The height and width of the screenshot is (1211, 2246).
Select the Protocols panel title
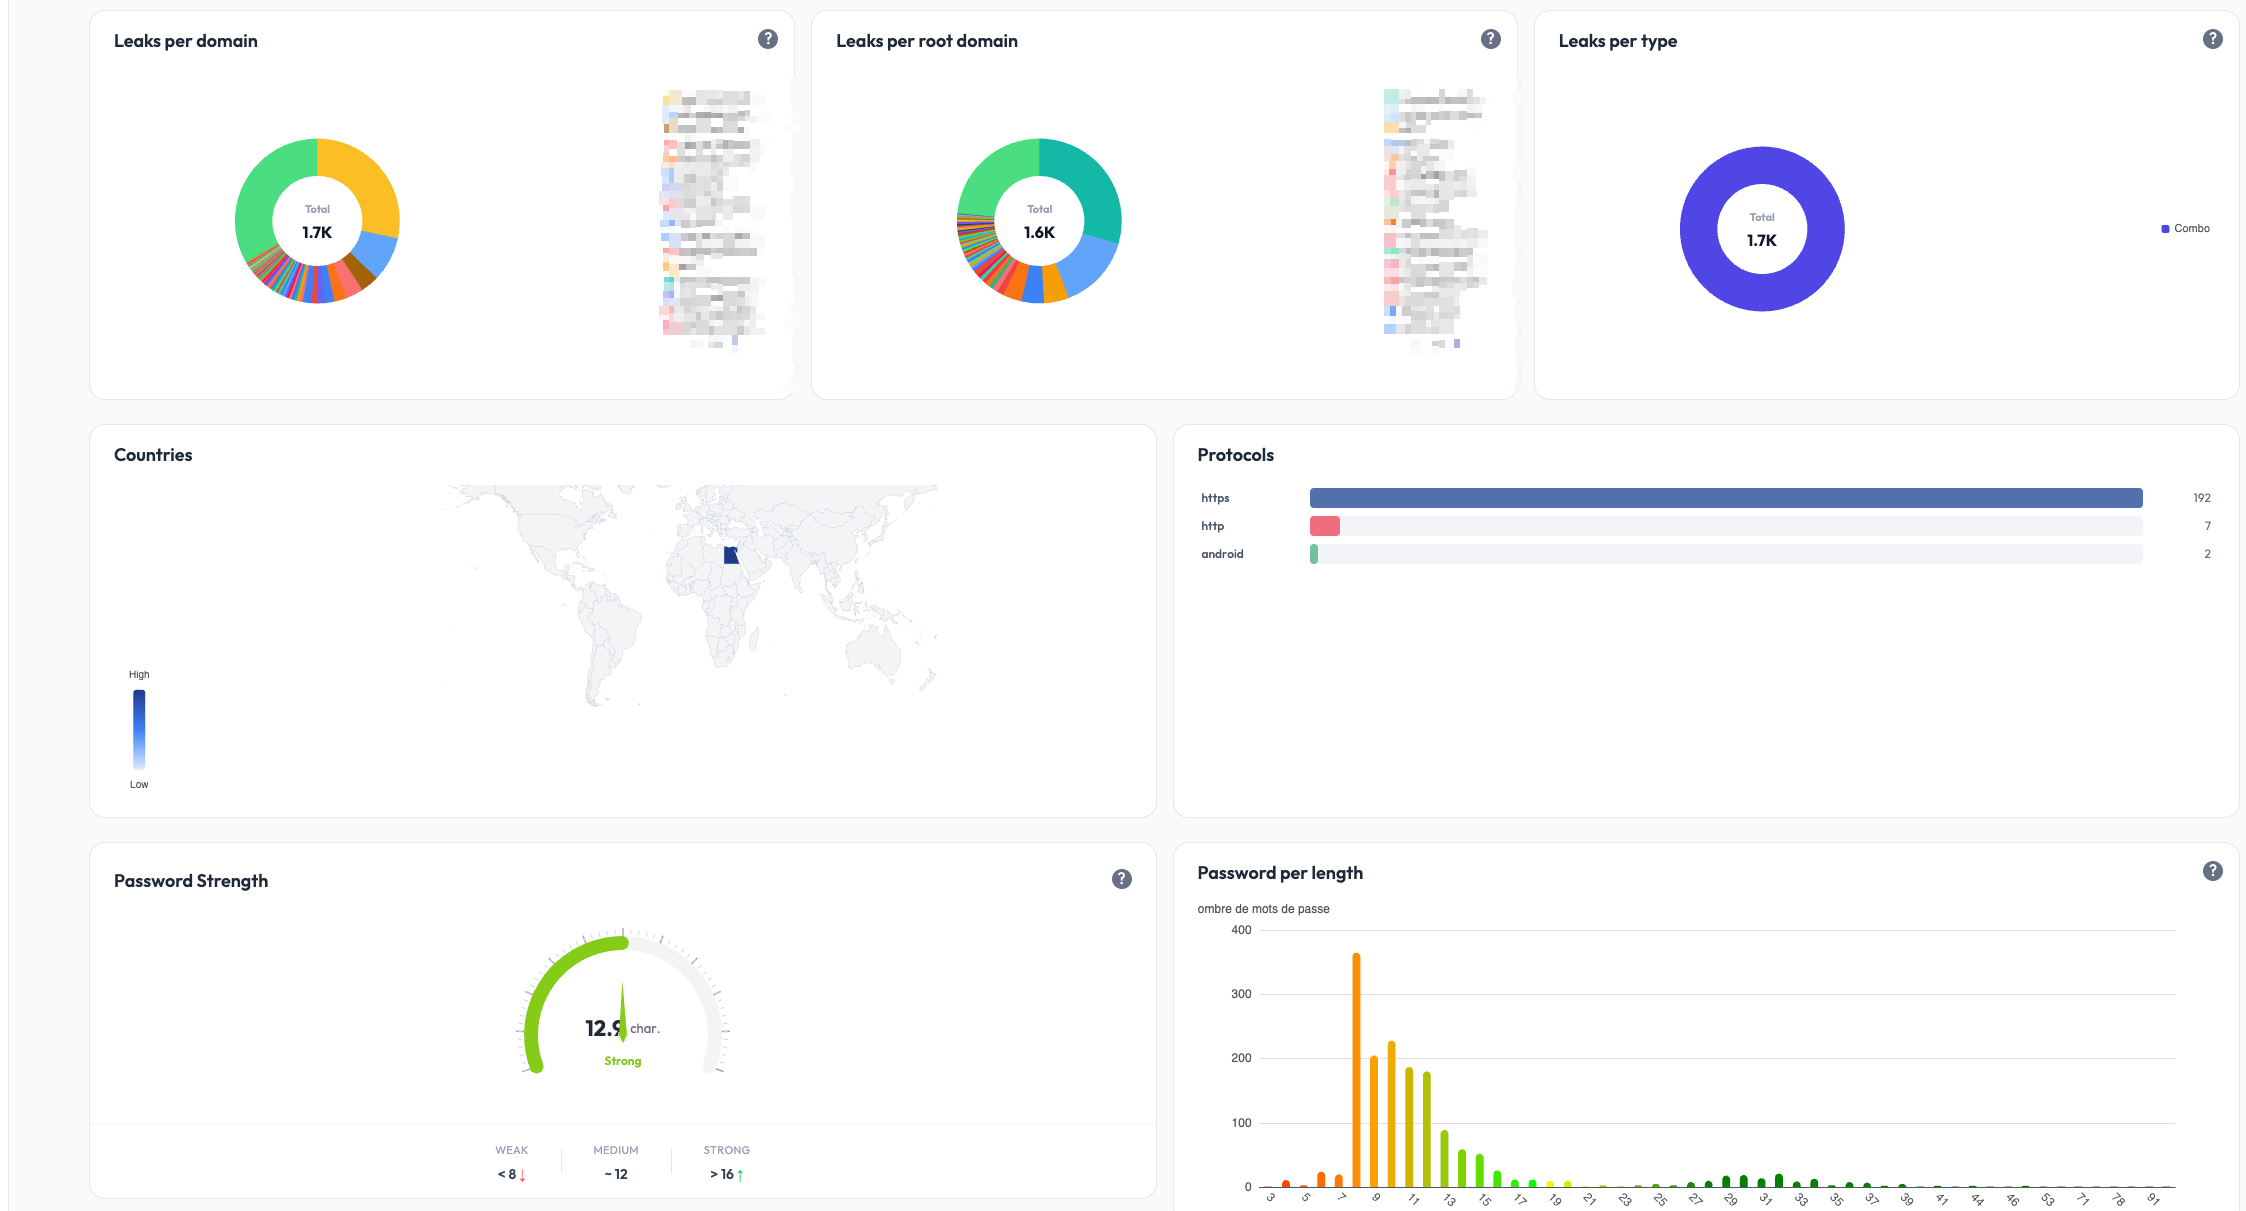1236,454
